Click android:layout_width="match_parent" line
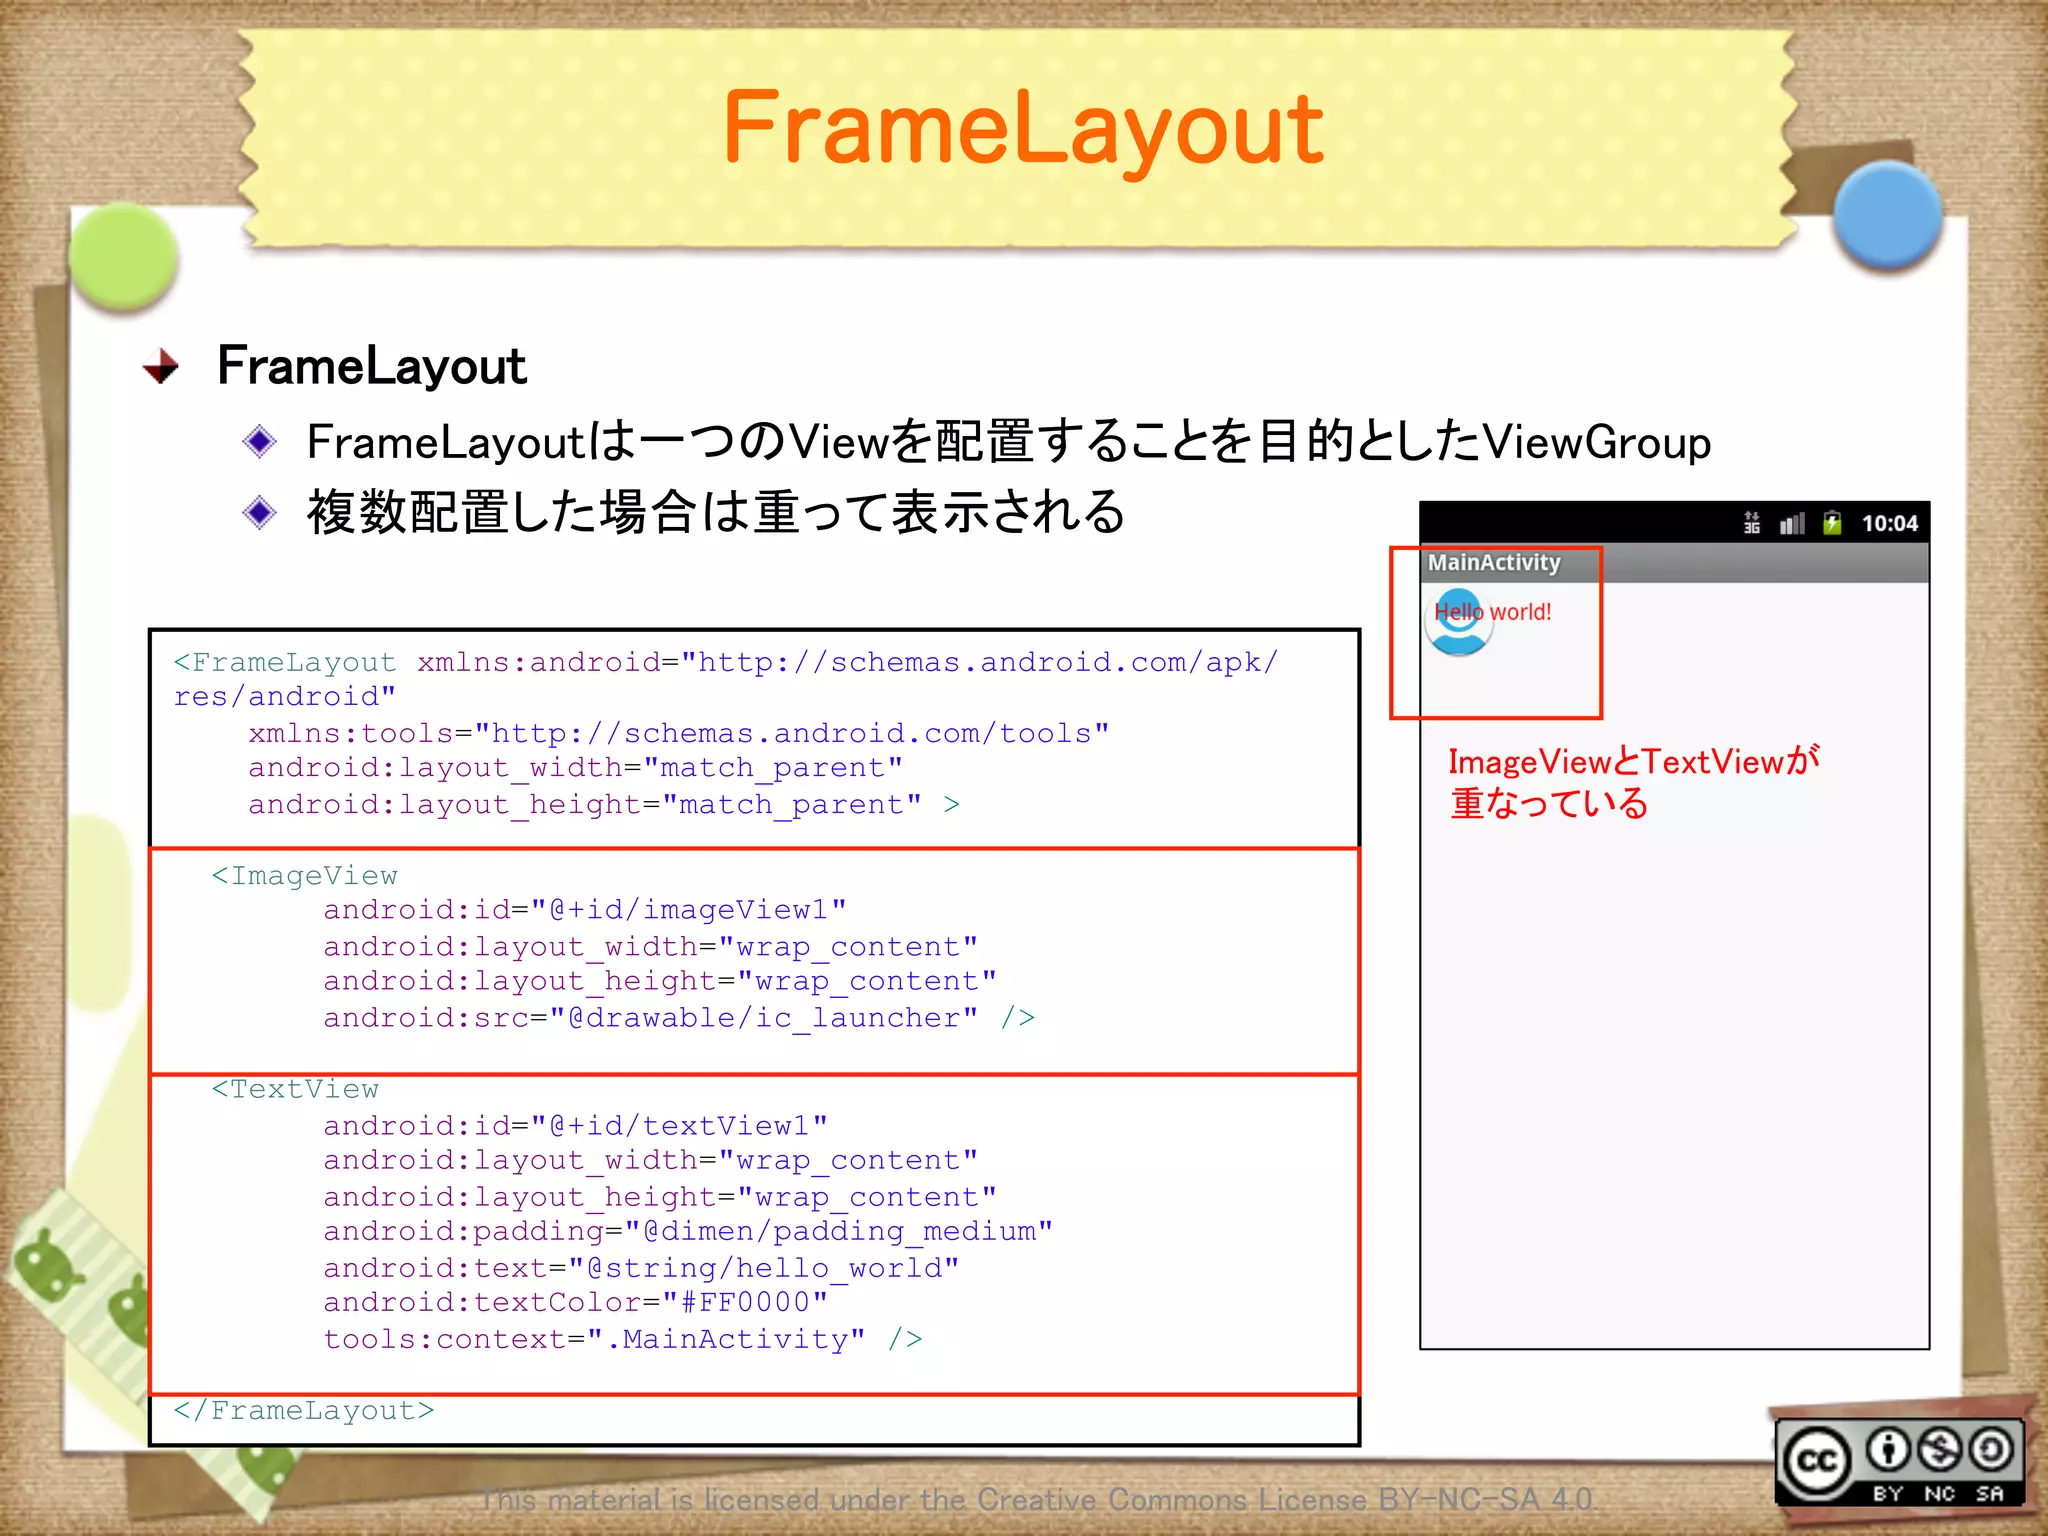The image size is (2048, 1536). tap(576, 768)
